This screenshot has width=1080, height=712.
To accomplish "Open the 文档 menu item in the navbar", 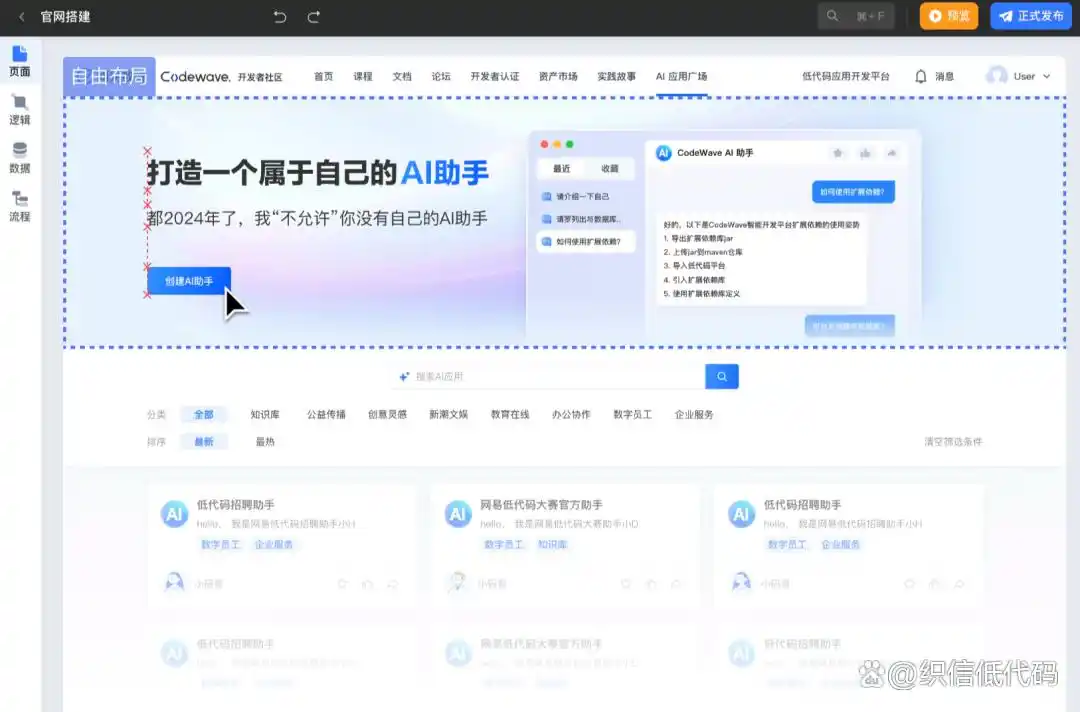I will (401, 76).
